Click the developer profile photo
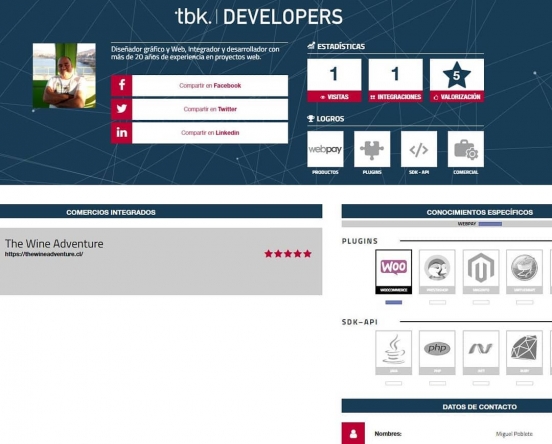The height and width of the screenshot is (444, 552). coord(64,76)
